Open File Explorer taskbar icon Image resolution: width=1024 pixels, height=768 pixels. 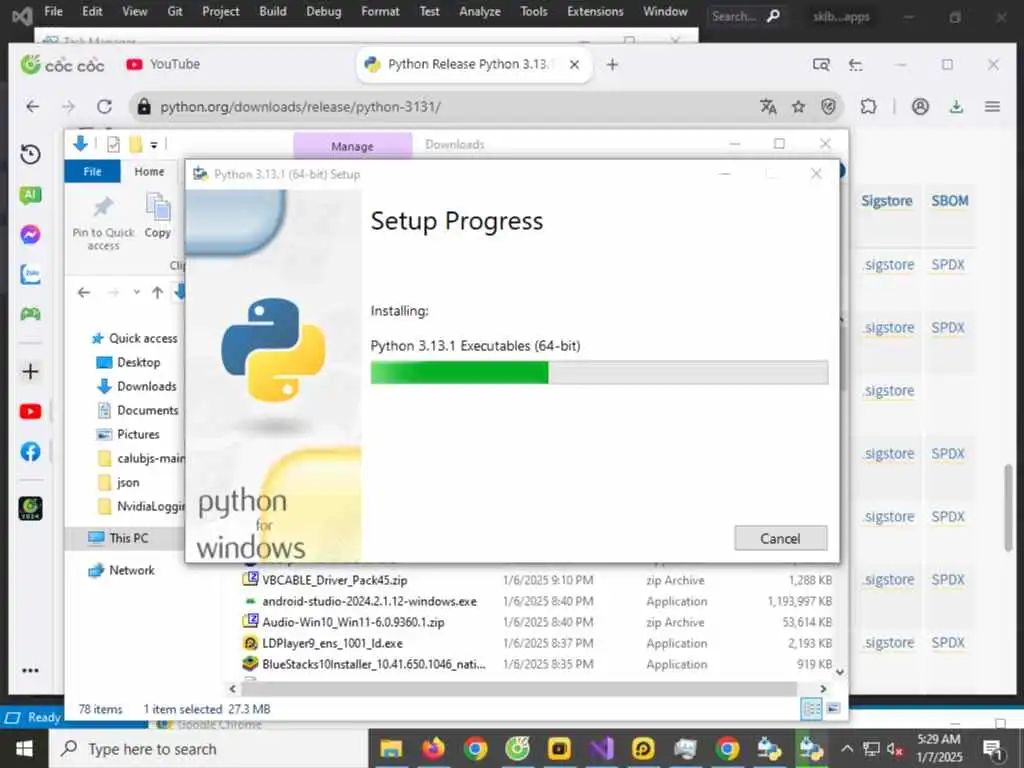pyautogui.click(x=391, y=749)
